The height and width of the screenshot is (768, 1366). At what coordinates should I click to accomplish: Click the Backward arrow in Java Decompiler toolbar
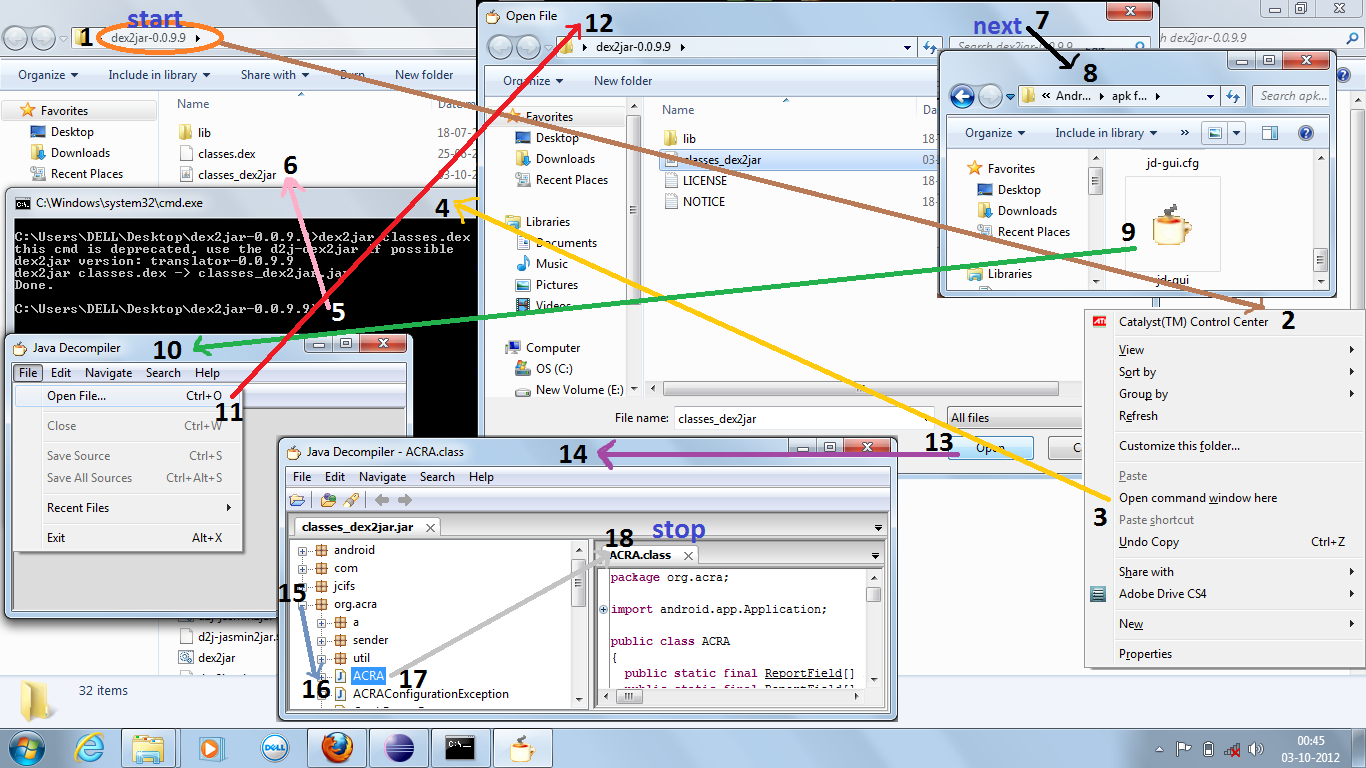[x=382, y=500]
